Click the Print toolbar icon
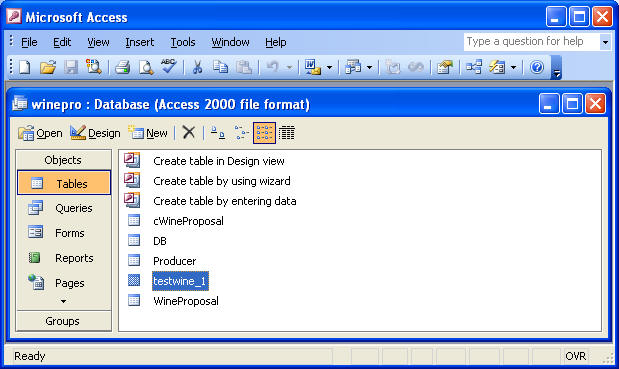 122,67
